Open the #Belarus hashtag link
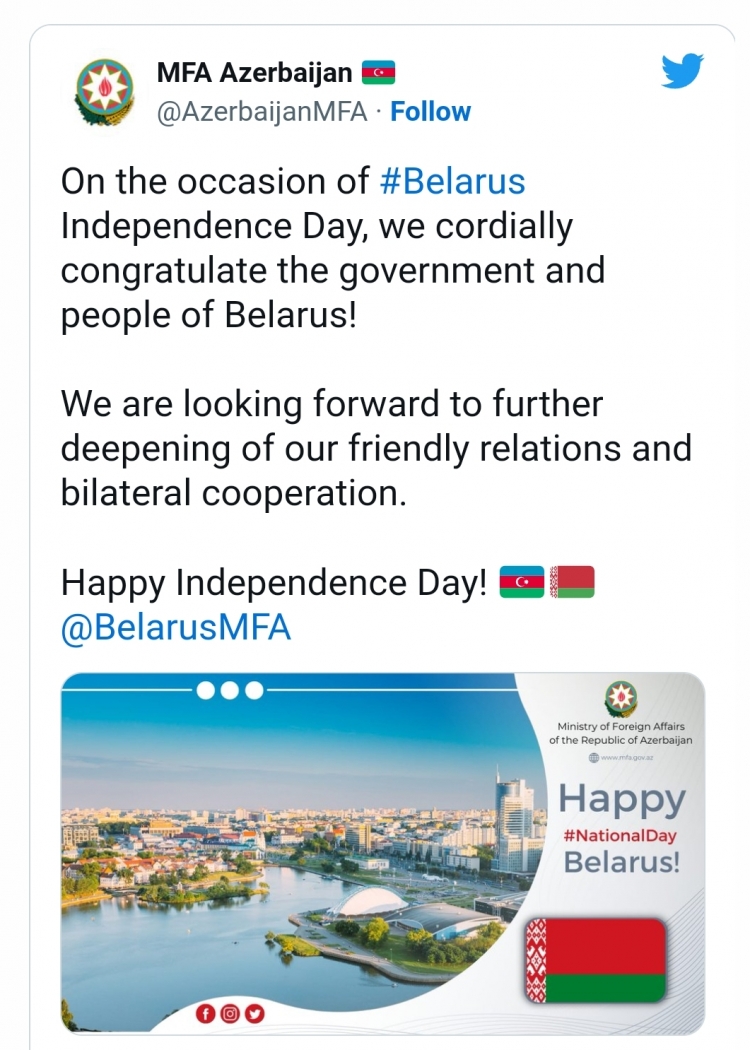 452,181
